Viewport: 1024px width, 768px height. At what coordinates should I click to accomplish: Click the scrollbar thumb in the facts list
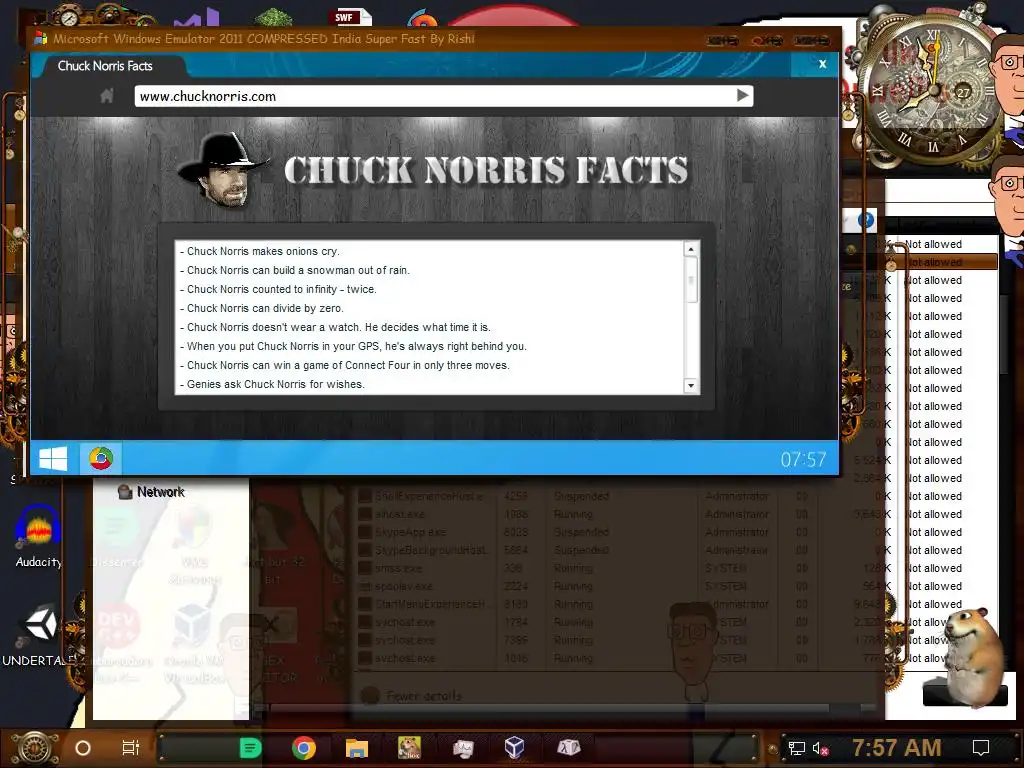691,280
